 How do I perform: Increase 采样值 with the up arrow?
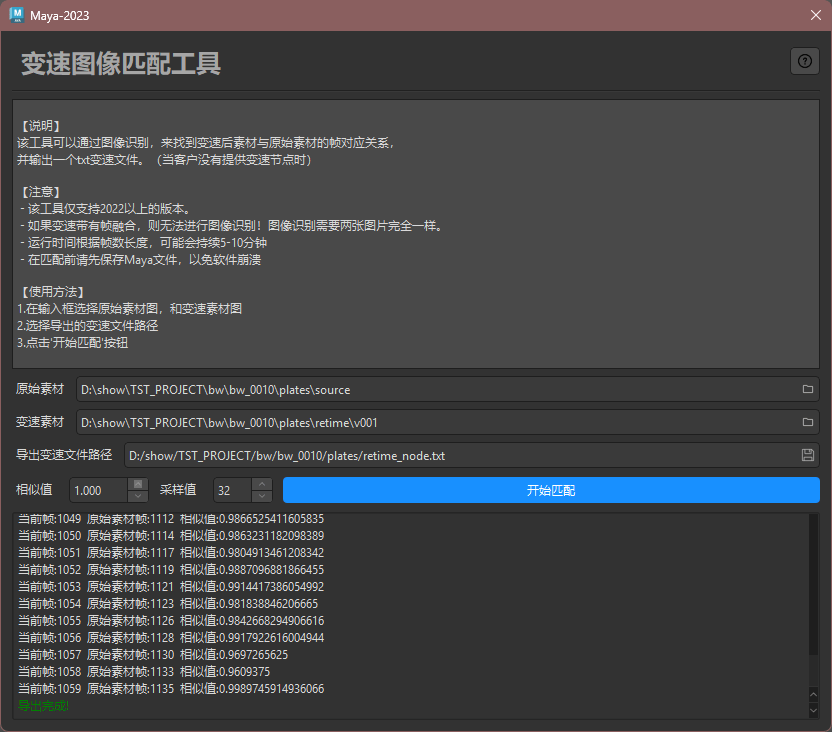pyautogui.click(x=262, y=484)
